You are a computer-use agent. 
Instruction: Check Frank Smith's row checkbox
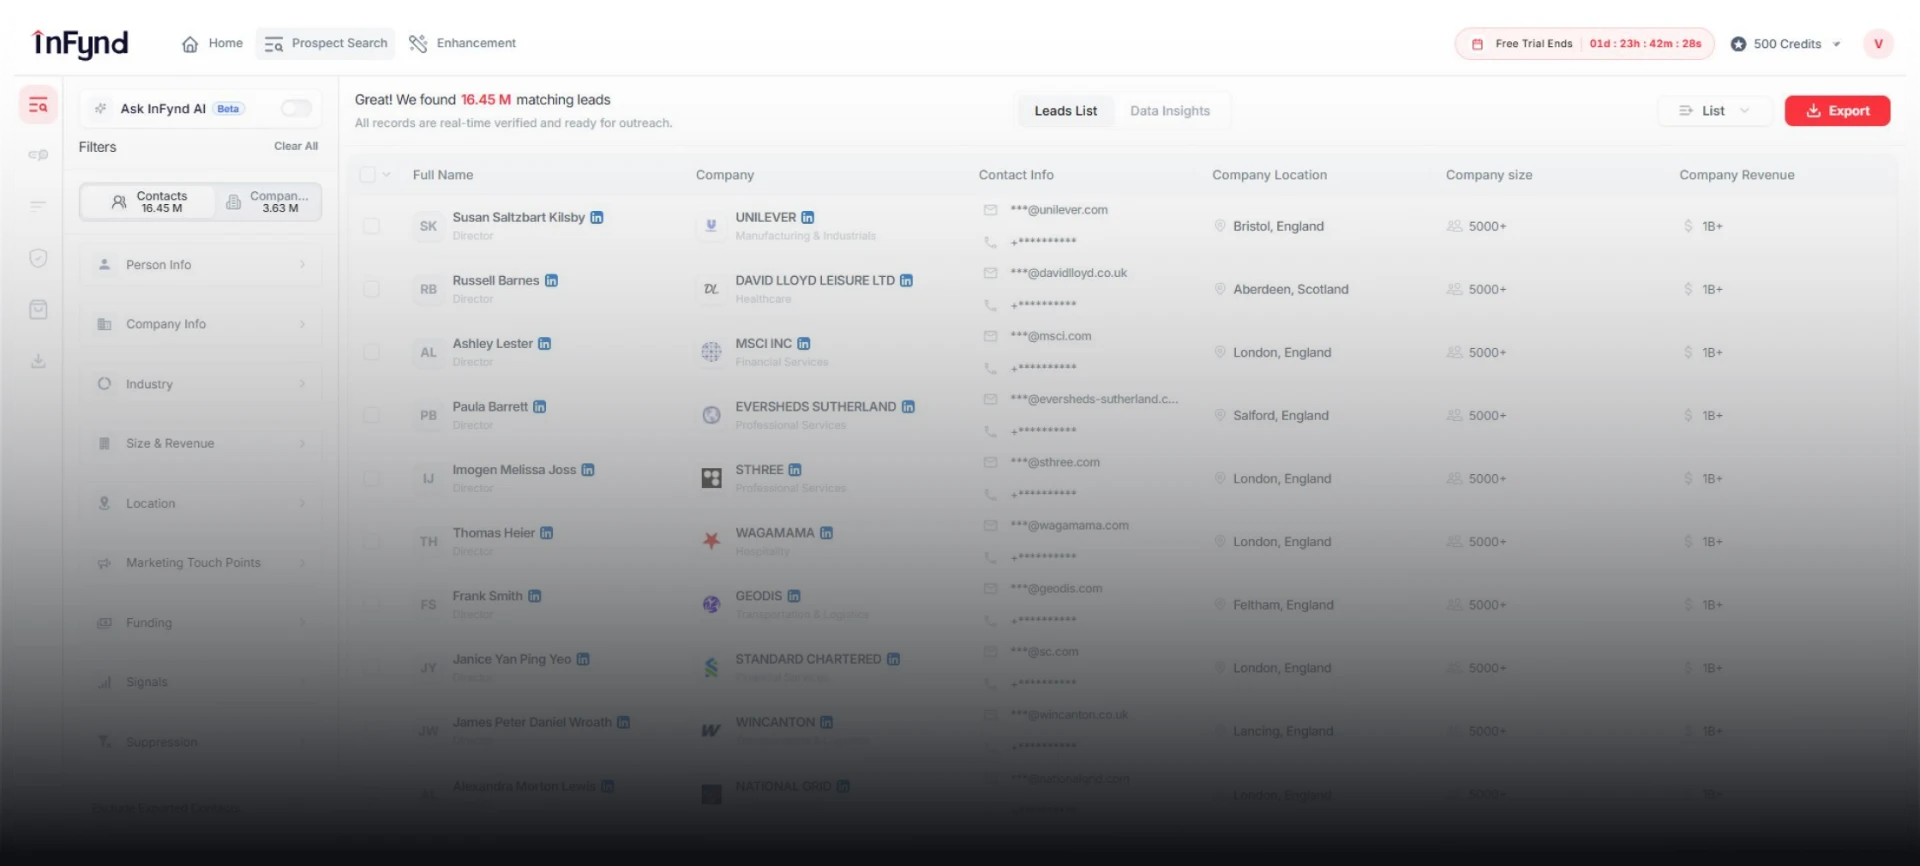[x=371, y=604]
